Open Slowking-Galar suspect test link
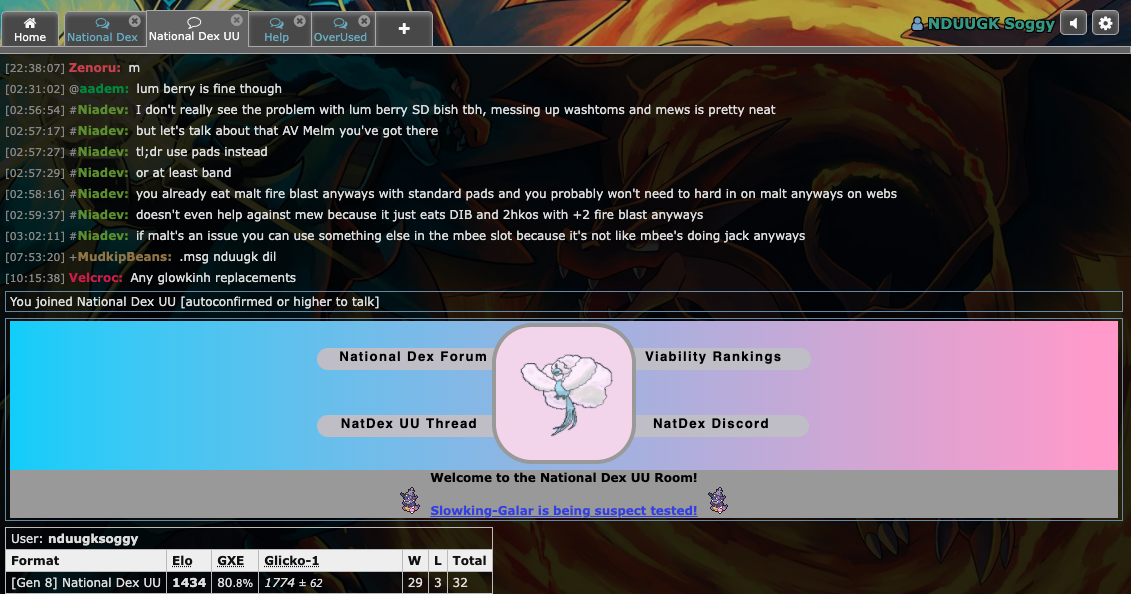This screenshot has height=594, width=1131. (563, 510)
